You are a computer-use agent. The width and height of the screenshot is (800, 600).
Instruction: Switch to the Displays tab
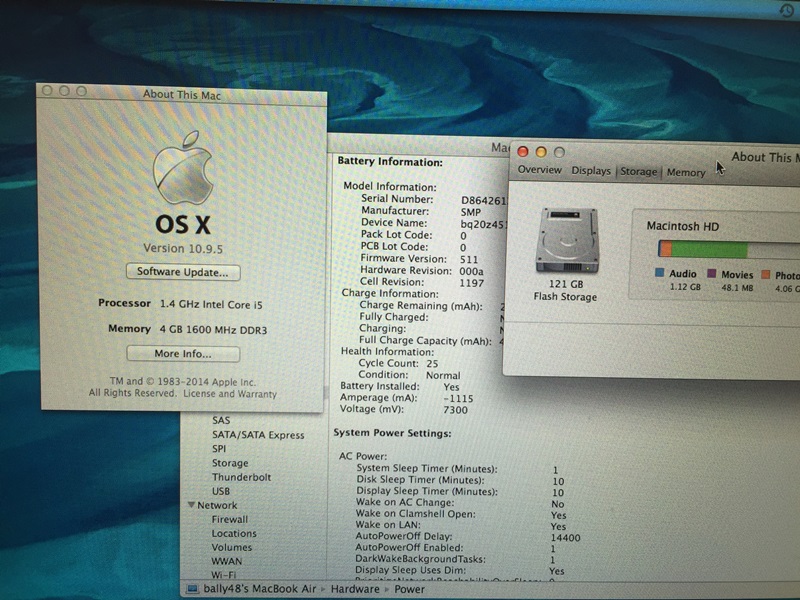tap(591, 170)
